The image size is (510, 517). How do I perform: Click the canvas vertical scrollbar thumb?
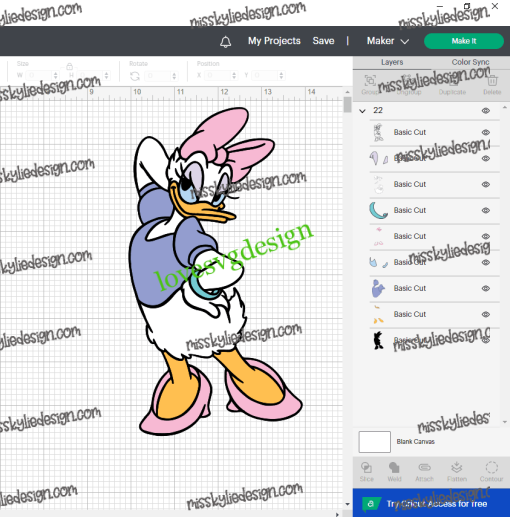click(x=347, y=105)
